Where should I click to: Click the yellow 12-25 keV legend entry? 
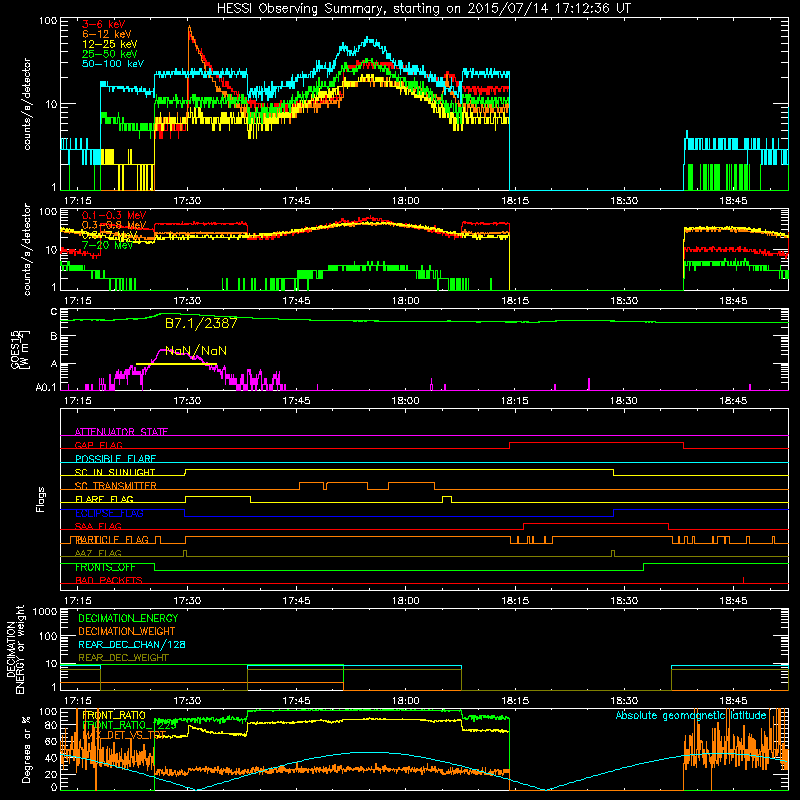[x=110, y=44]
